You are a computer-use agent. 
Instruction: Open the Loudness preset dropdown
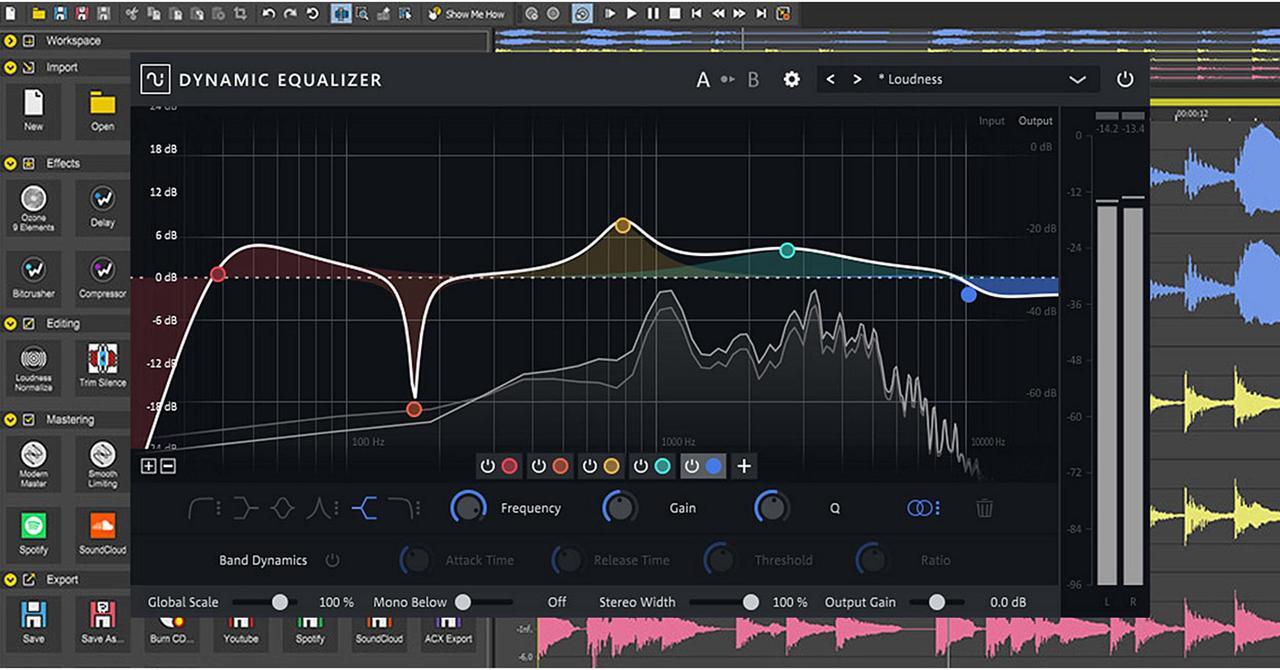coord(1077,79)
